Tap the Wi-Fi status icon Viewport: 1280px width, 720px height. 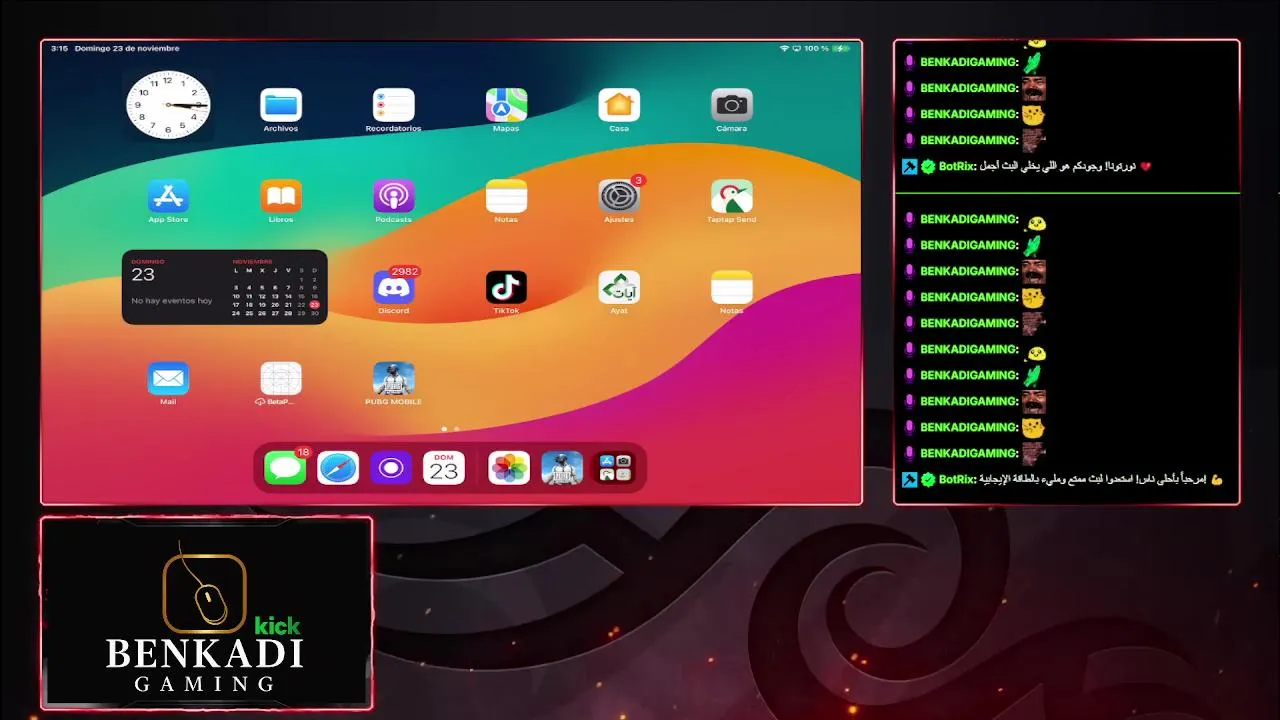click(785, 48)
